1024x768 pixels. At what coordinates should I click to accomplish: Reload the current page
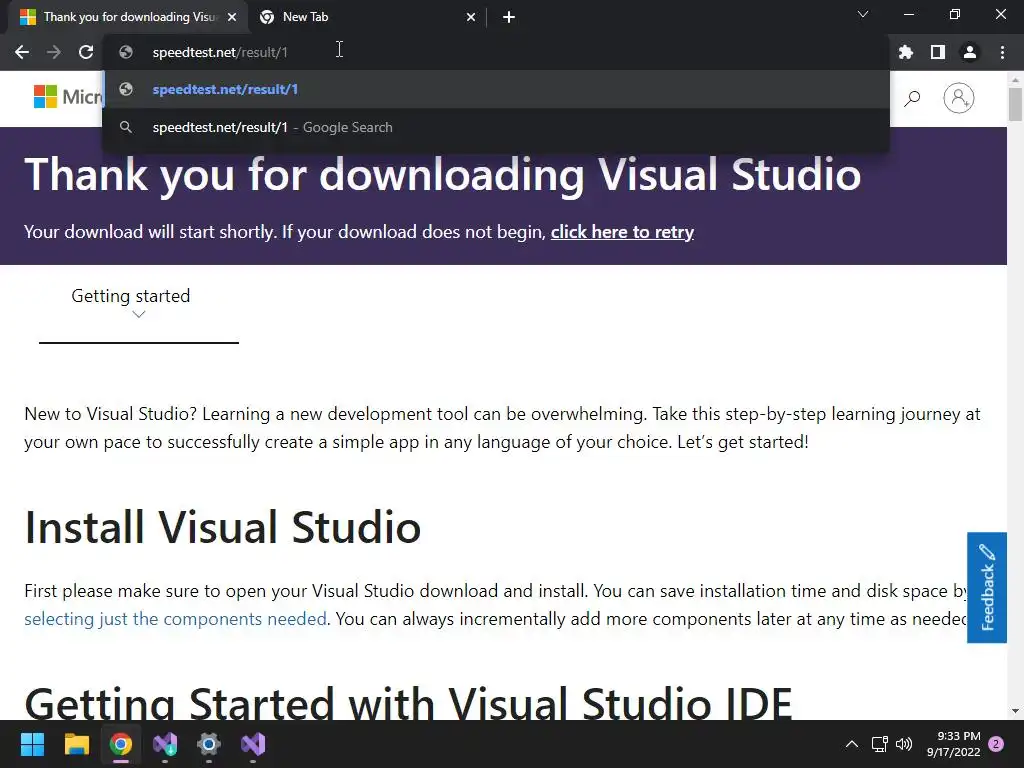[x=86, y=52]
